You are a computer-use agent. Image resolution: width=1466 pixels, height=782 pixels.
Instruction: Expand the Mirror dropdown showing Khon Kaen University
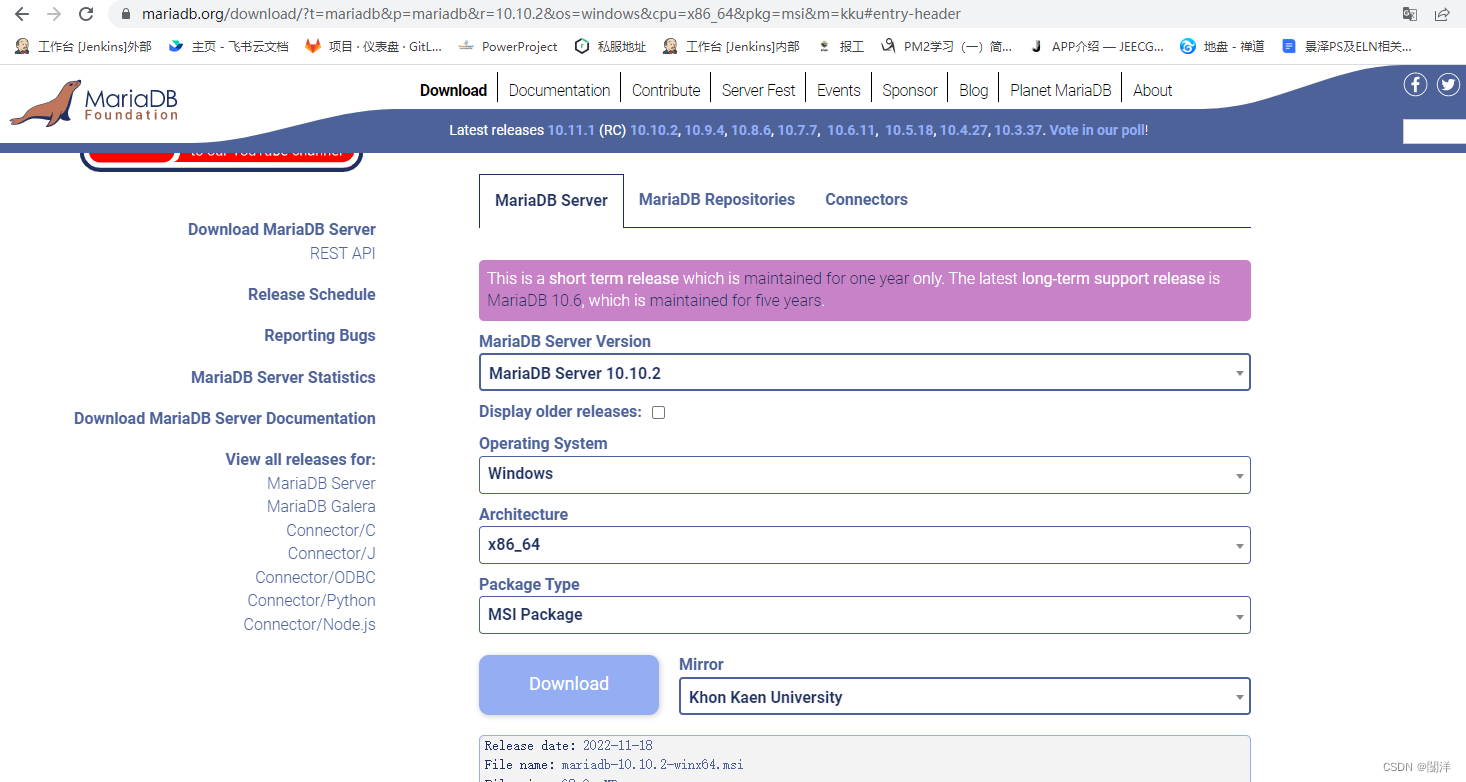964,697
